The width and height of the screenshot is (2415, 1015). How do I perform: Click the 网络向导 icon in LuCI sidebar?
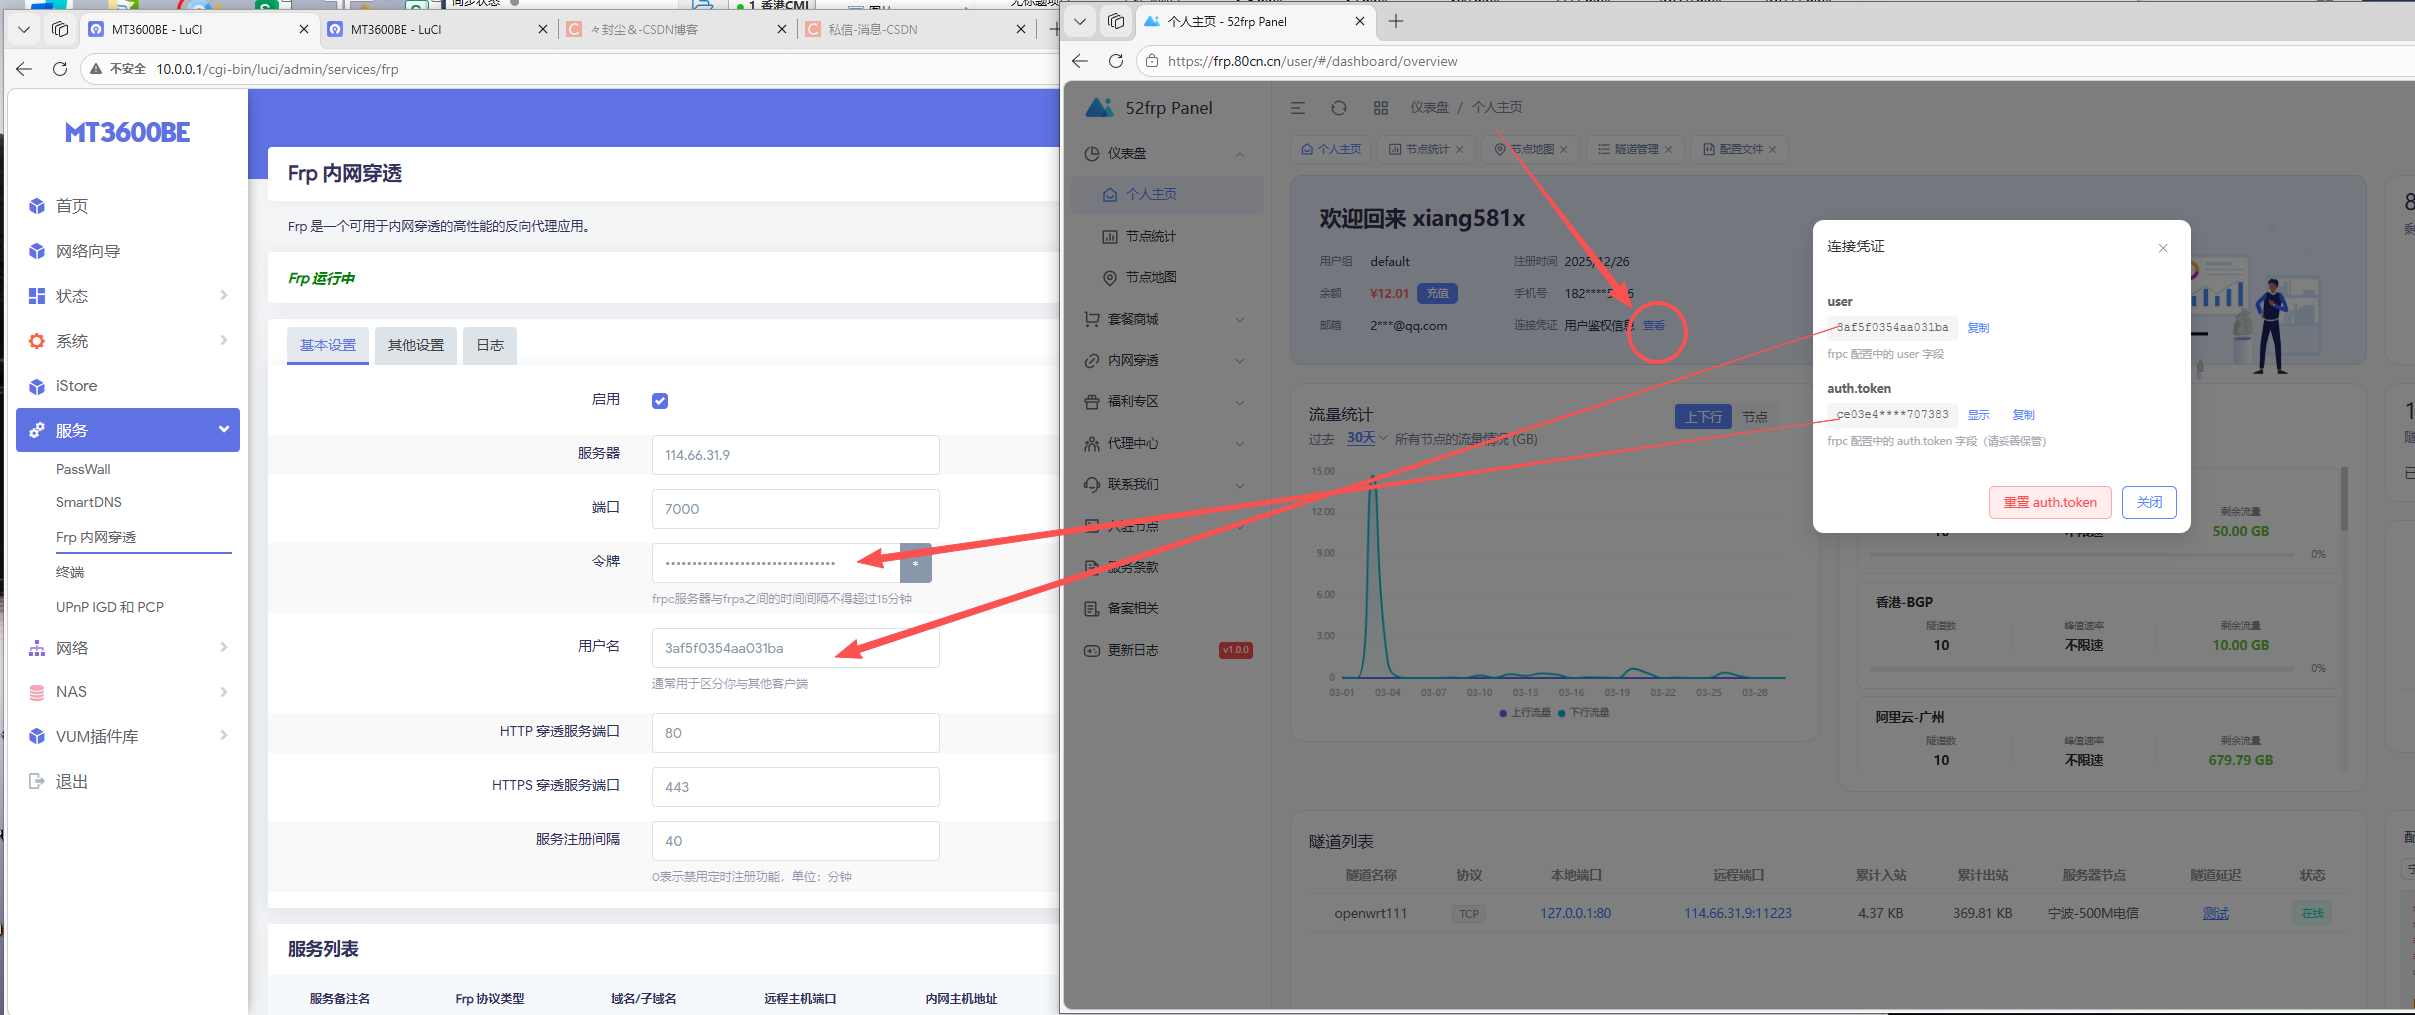pos(37,251)
